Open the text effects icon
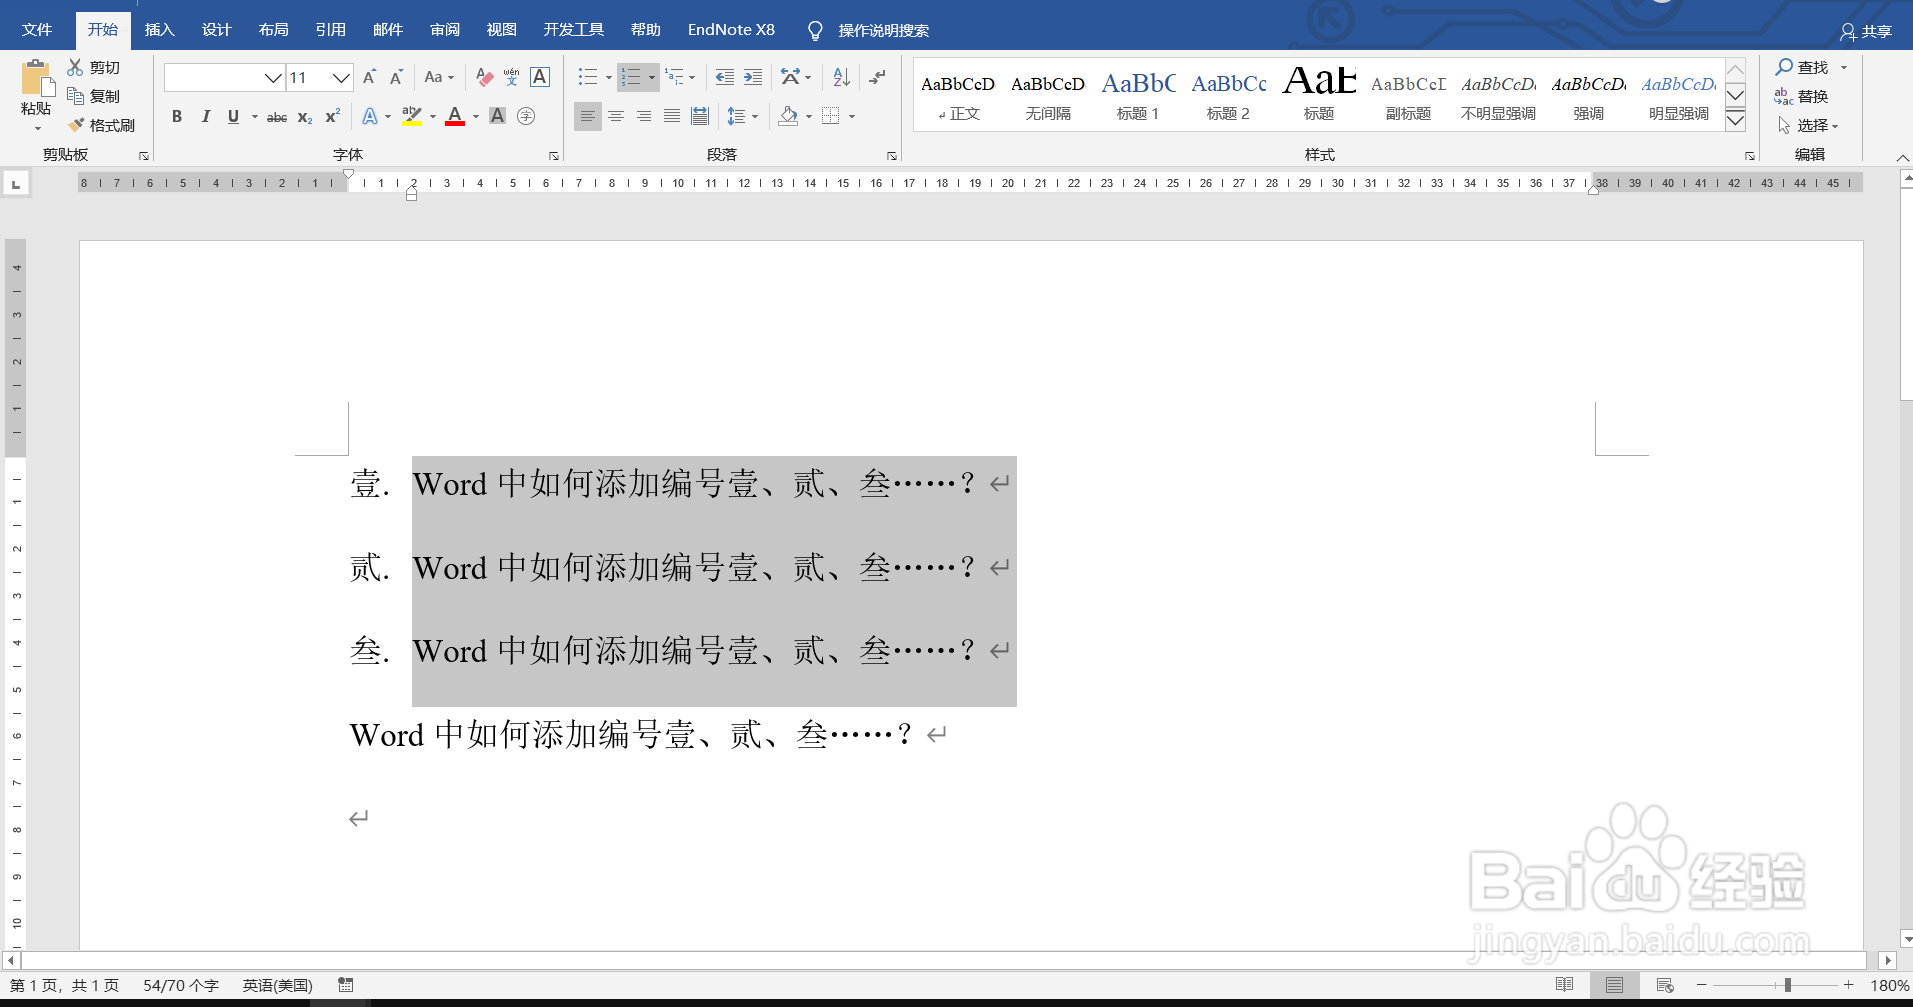This screenshot has width=1913, height=1007. (370, 116)
